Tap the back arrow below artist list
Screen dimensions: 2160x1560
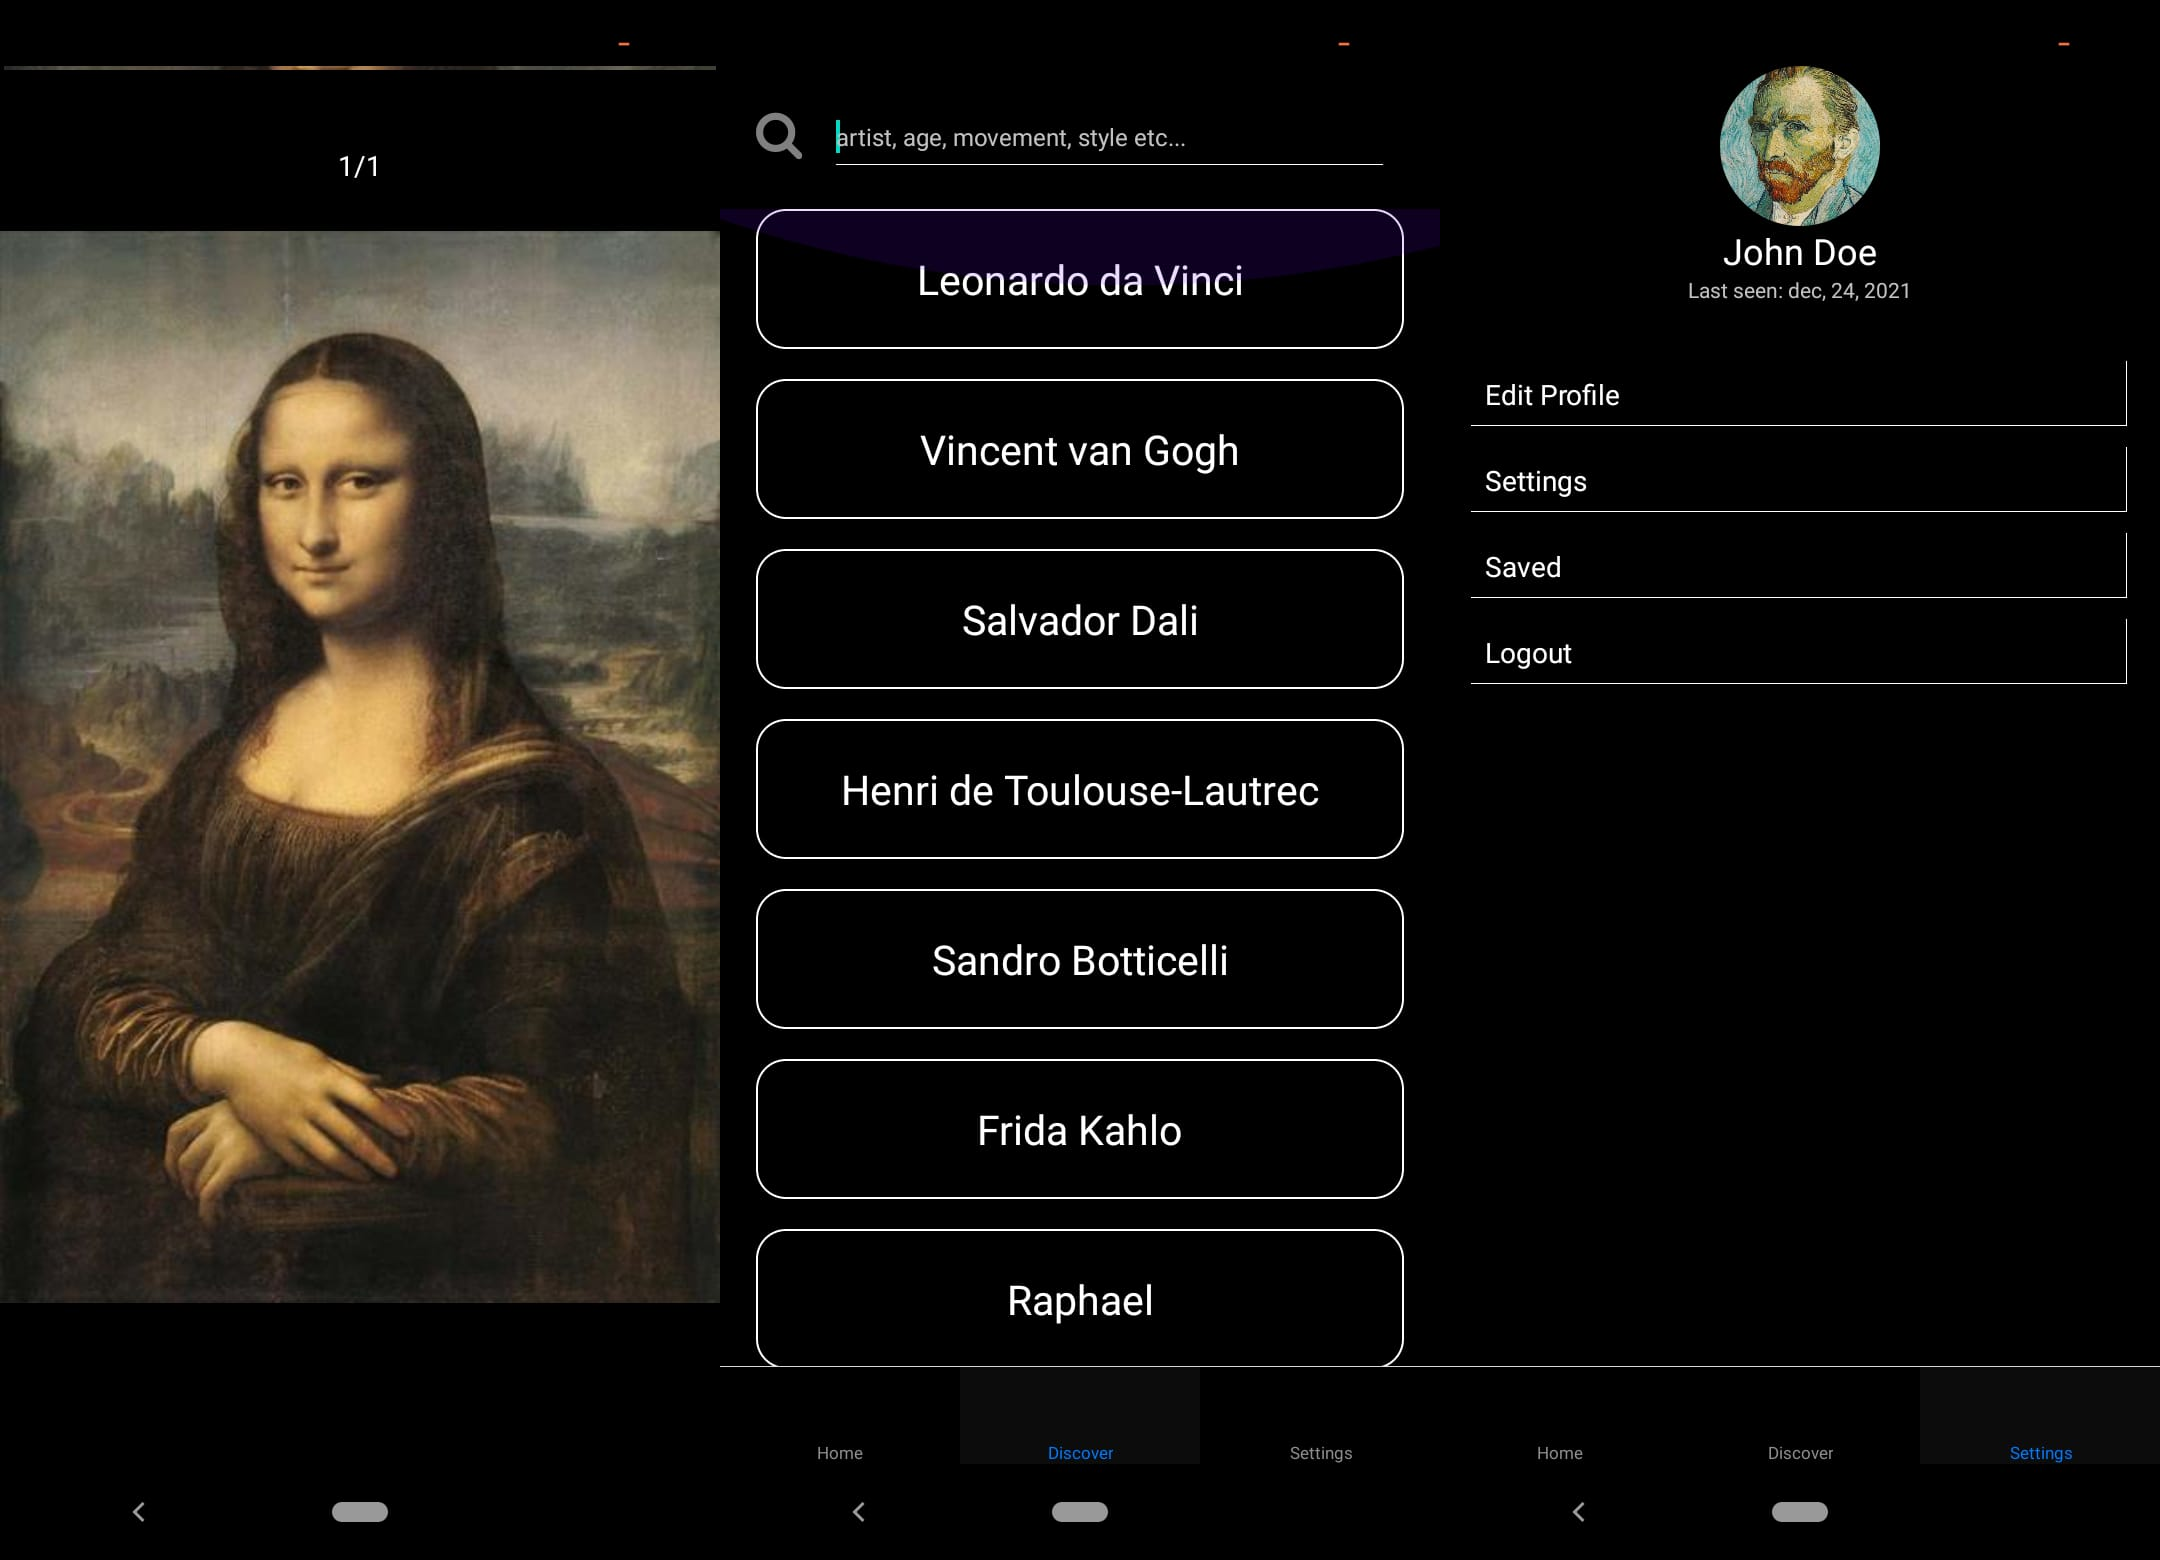coord(859,1511)
